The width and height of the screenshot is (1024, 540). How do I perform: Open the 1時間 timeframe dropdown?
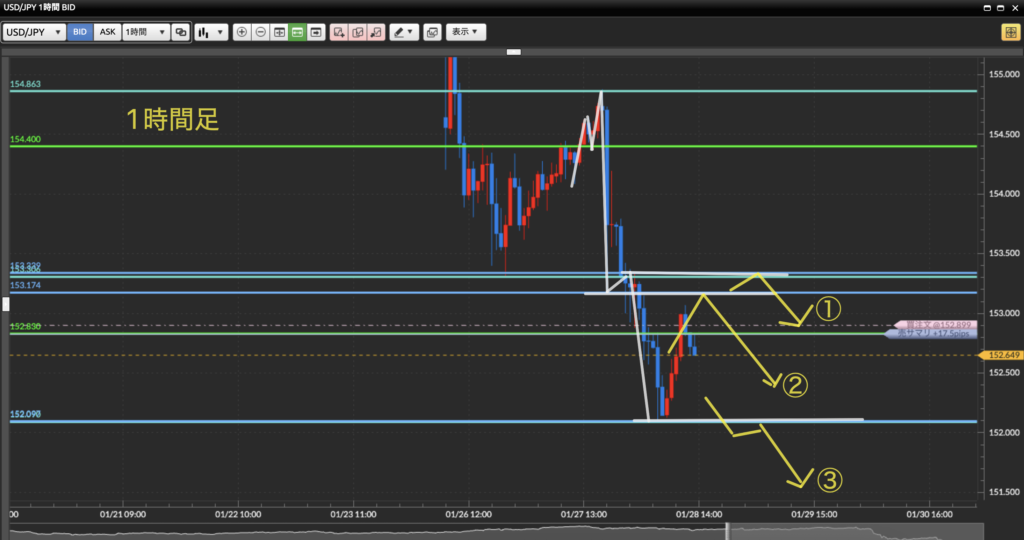145,32
